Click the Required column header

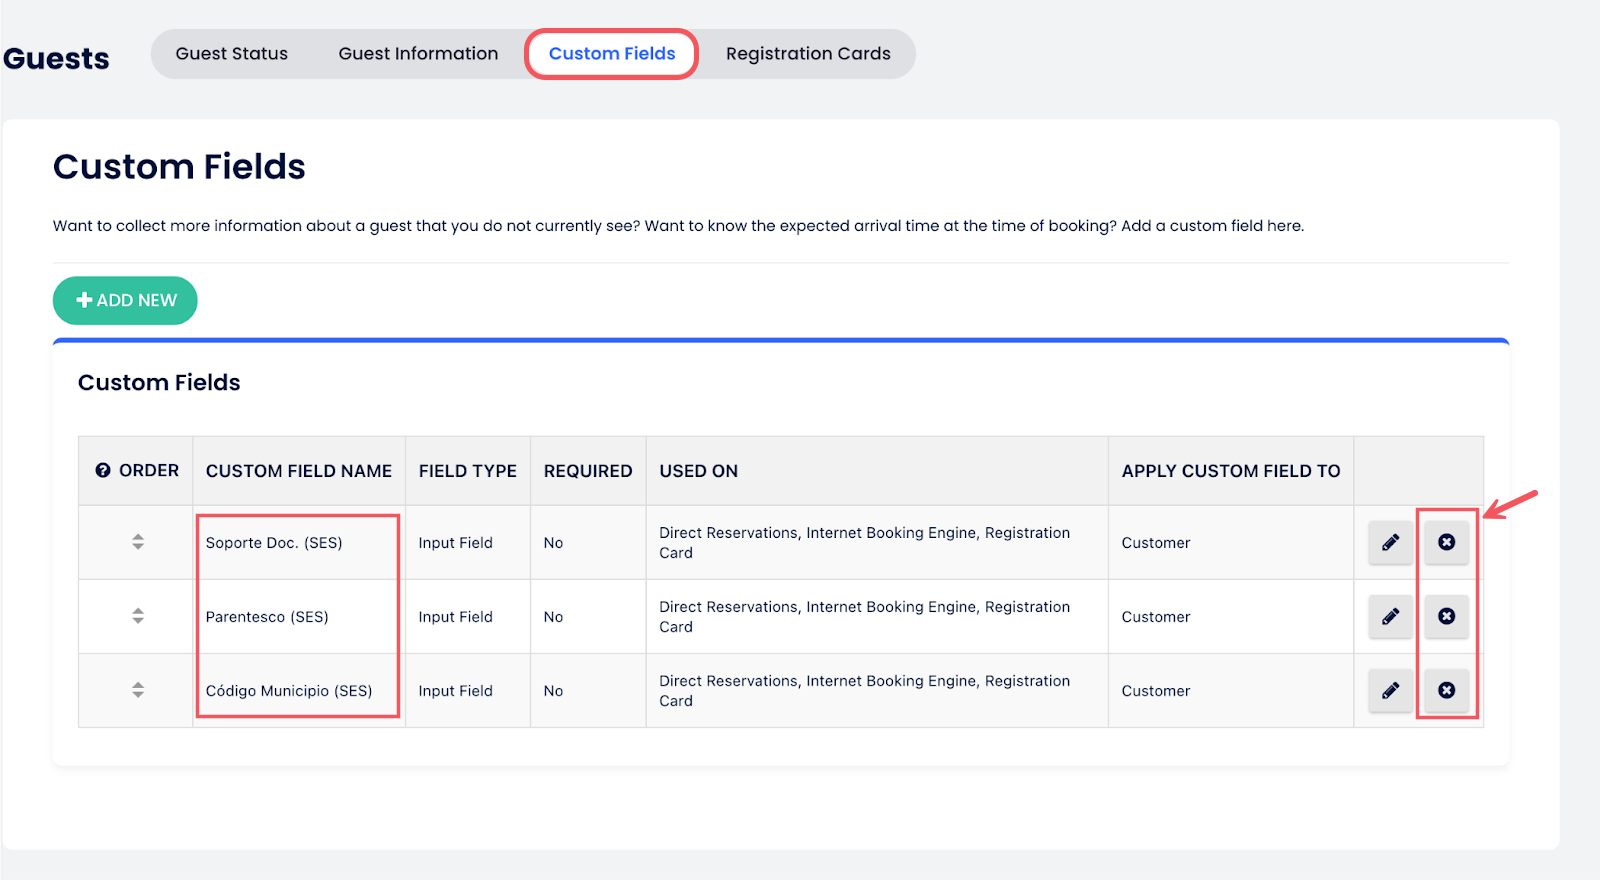tap(588, 471)
